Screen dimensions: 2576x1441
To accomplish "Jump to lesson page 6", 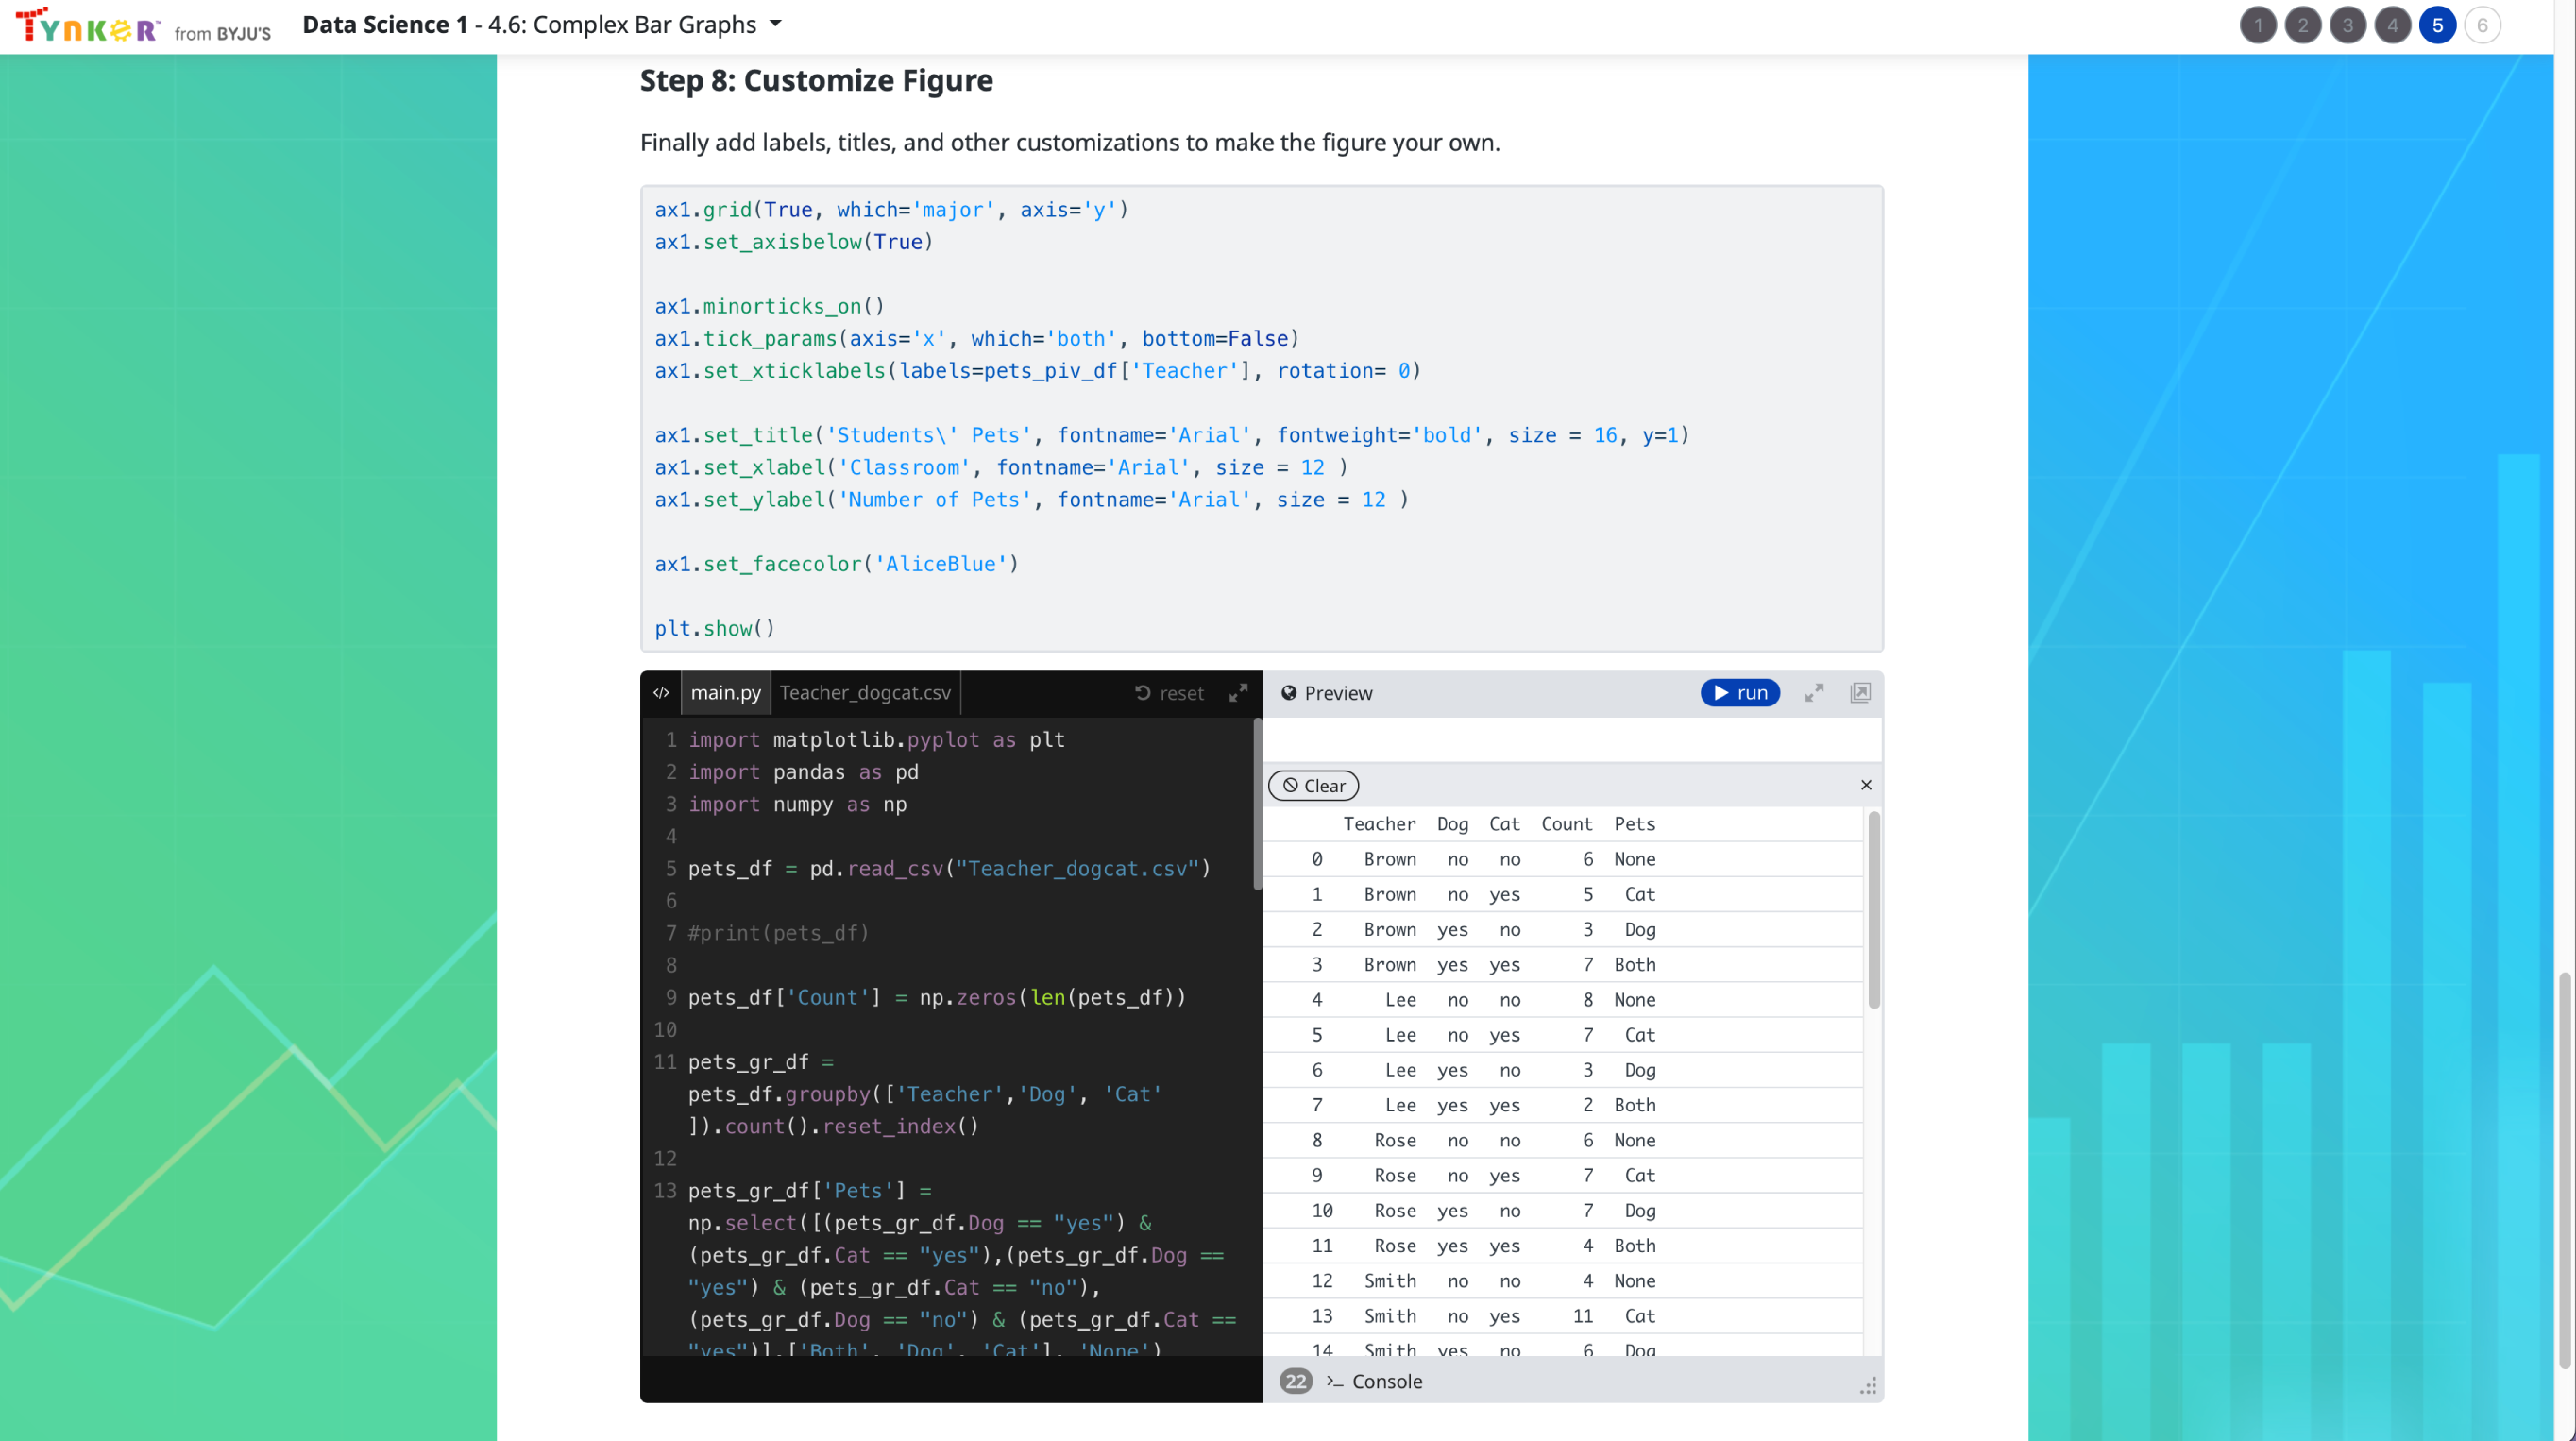I will pyautogui.click(x=2482, y=25).
